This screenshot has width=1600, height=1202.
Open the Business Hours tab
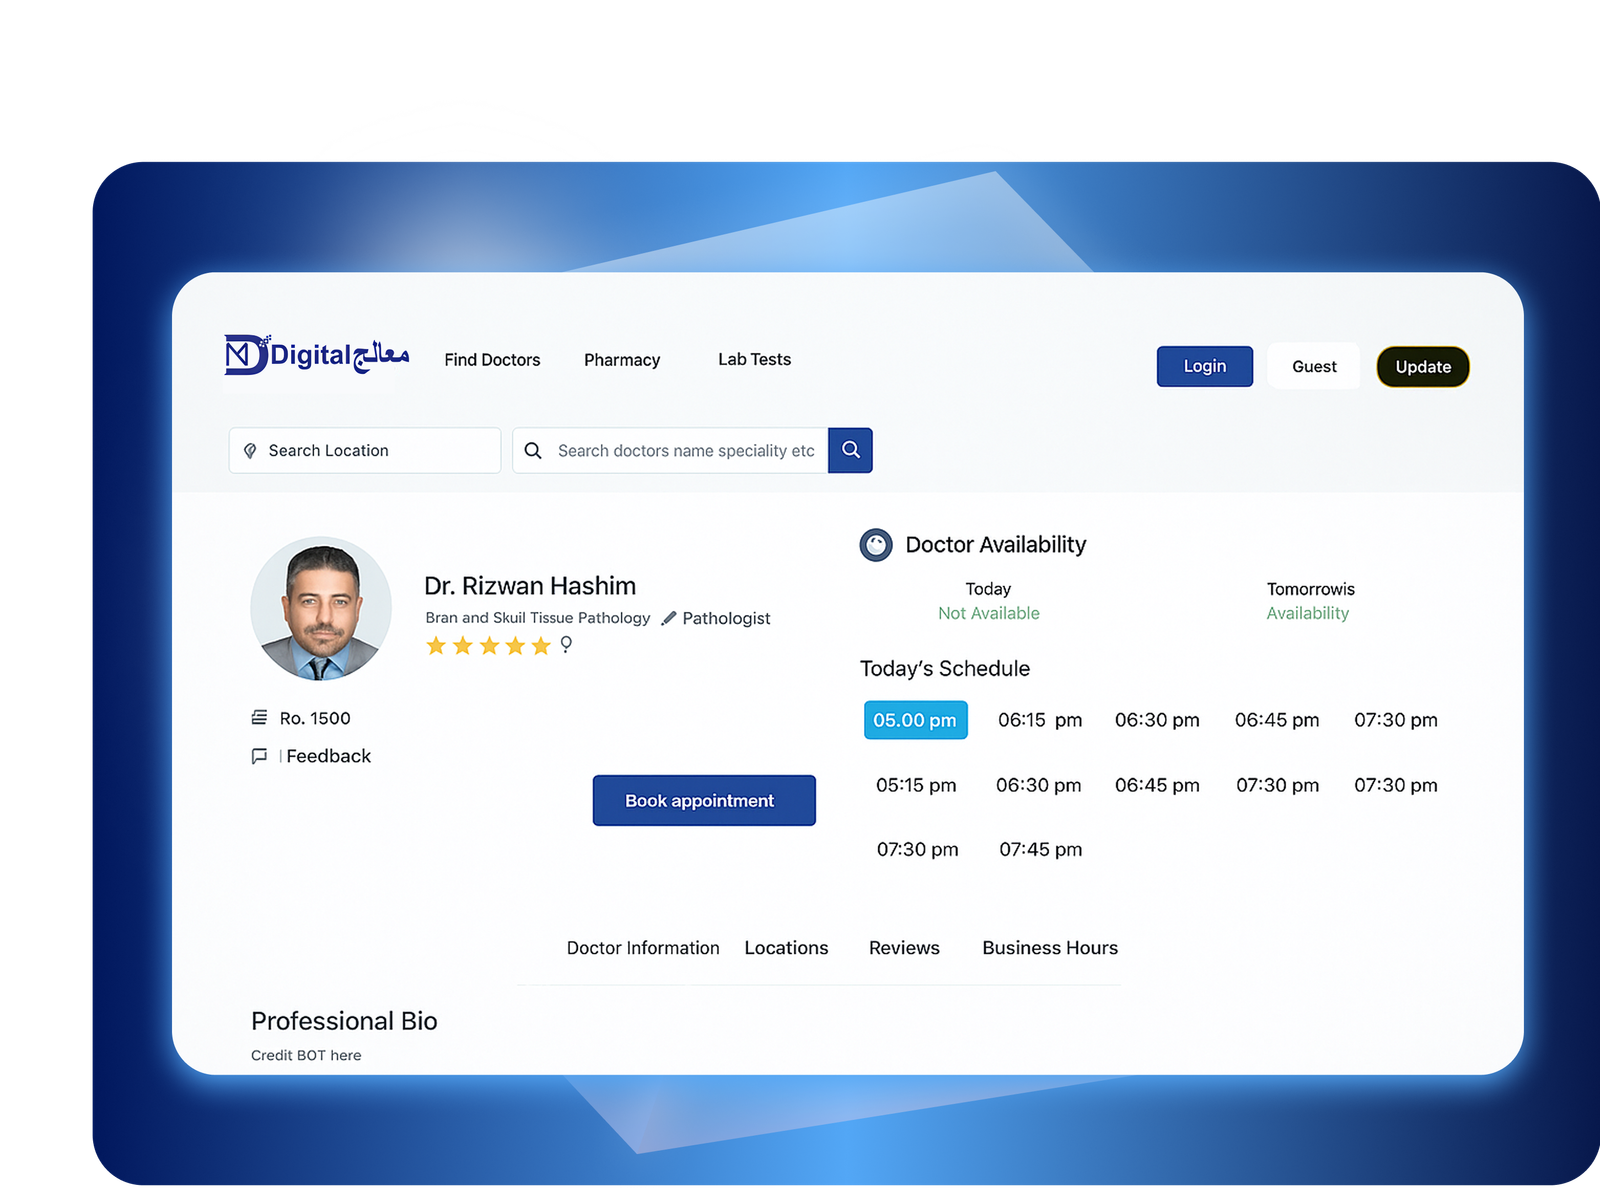tap(1050, 948)
